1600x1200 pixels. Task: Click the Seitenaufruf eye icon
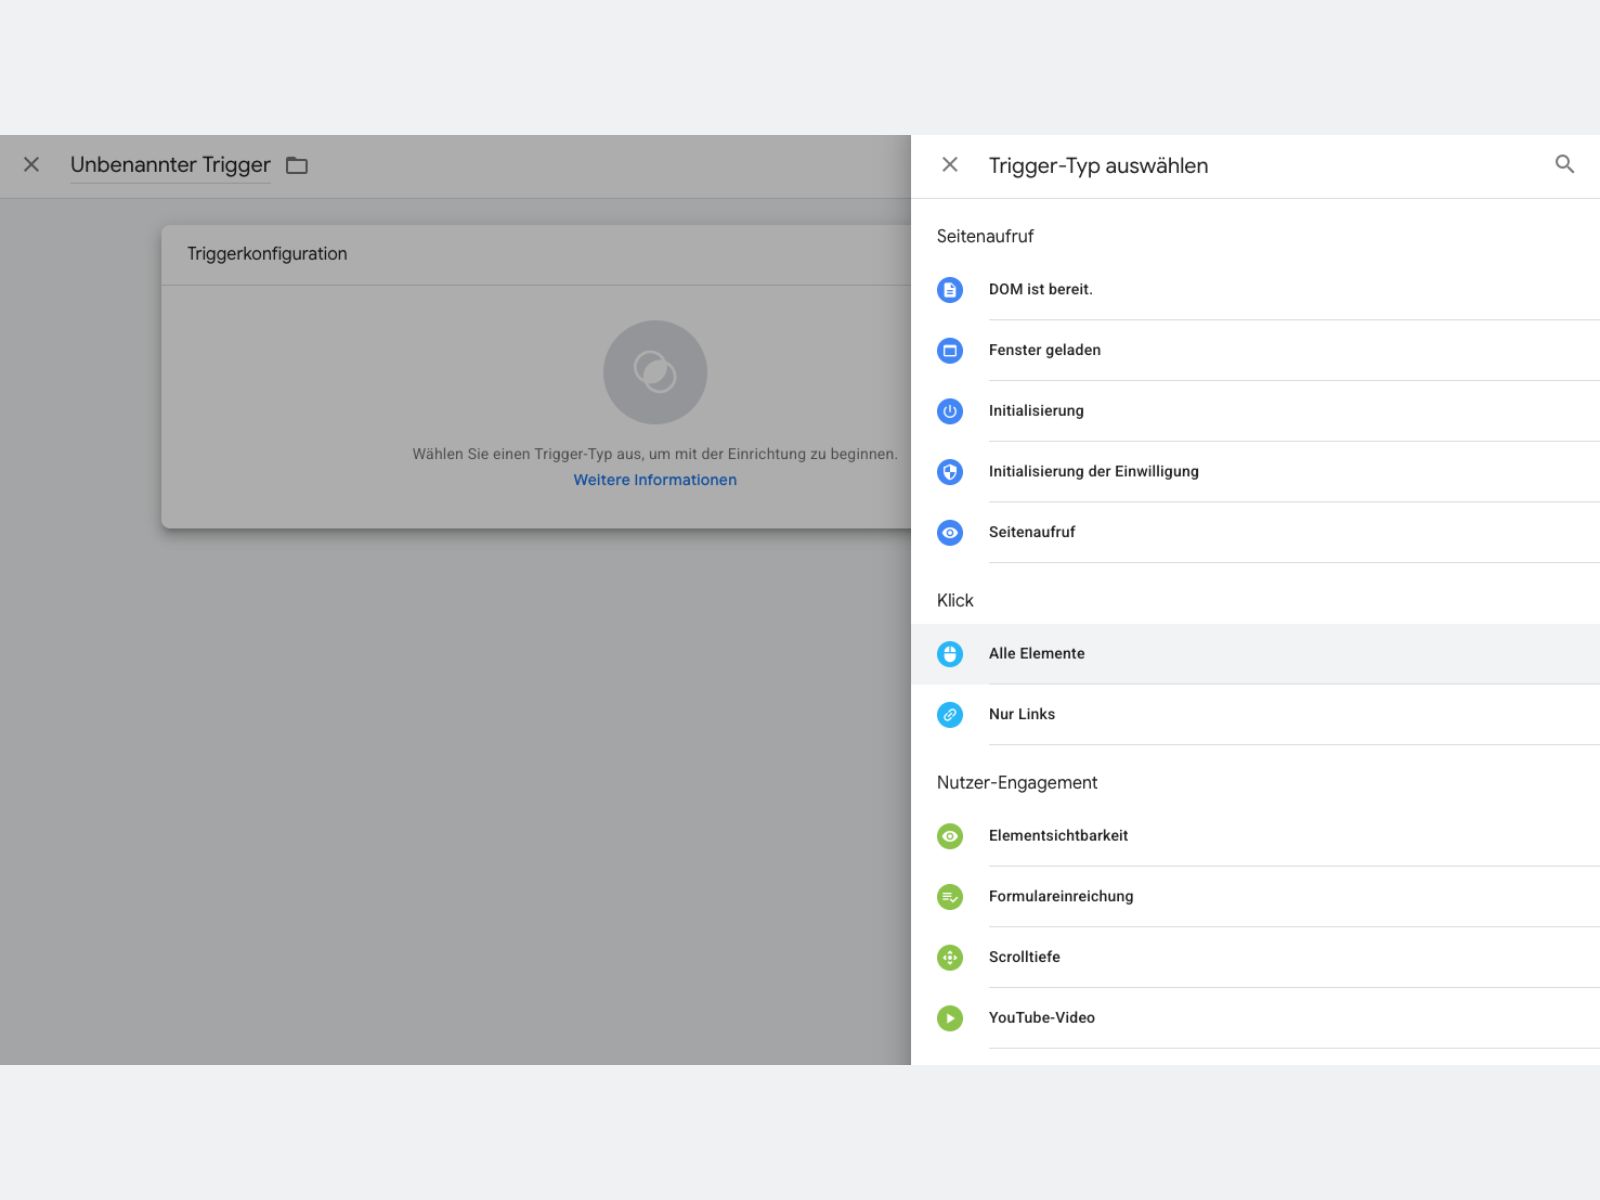coord(950,532)
